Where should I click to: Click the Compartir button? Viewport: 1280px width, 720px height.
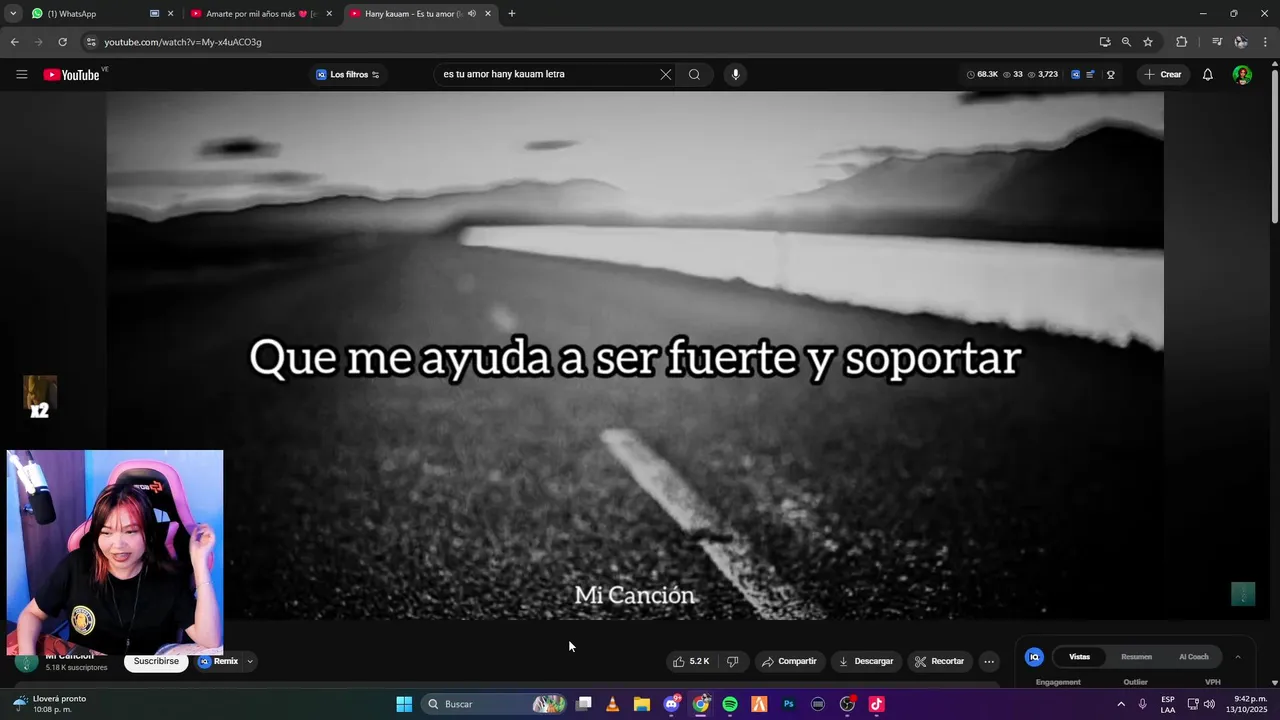coord(788,662)
